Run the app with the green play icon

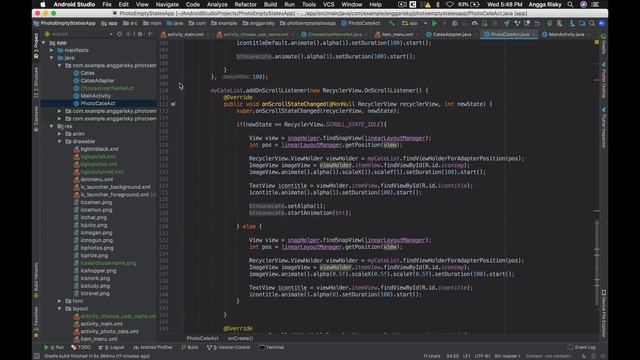(434, 24)
